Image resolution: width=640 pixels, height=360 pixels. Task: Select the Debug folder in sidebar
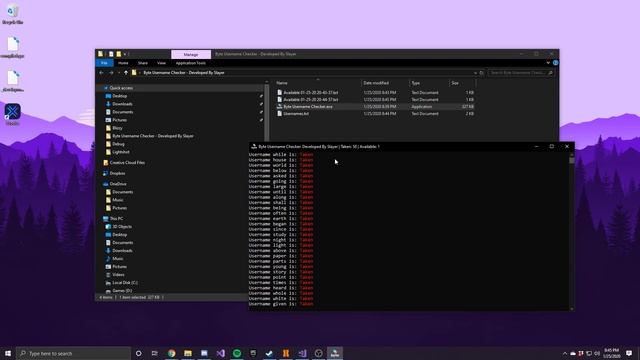(118, 144)
